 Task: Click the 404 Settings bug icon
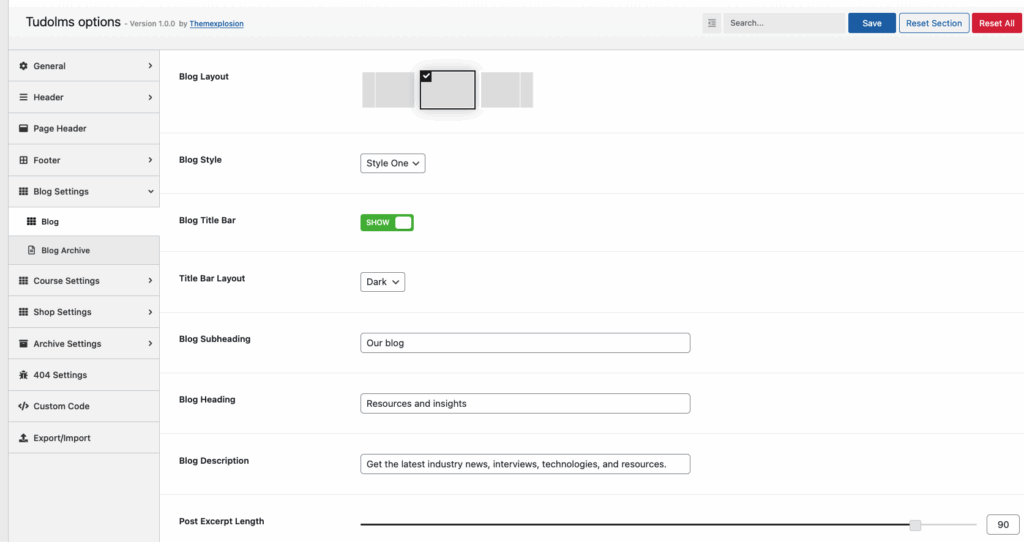click(x=24, y=375)
